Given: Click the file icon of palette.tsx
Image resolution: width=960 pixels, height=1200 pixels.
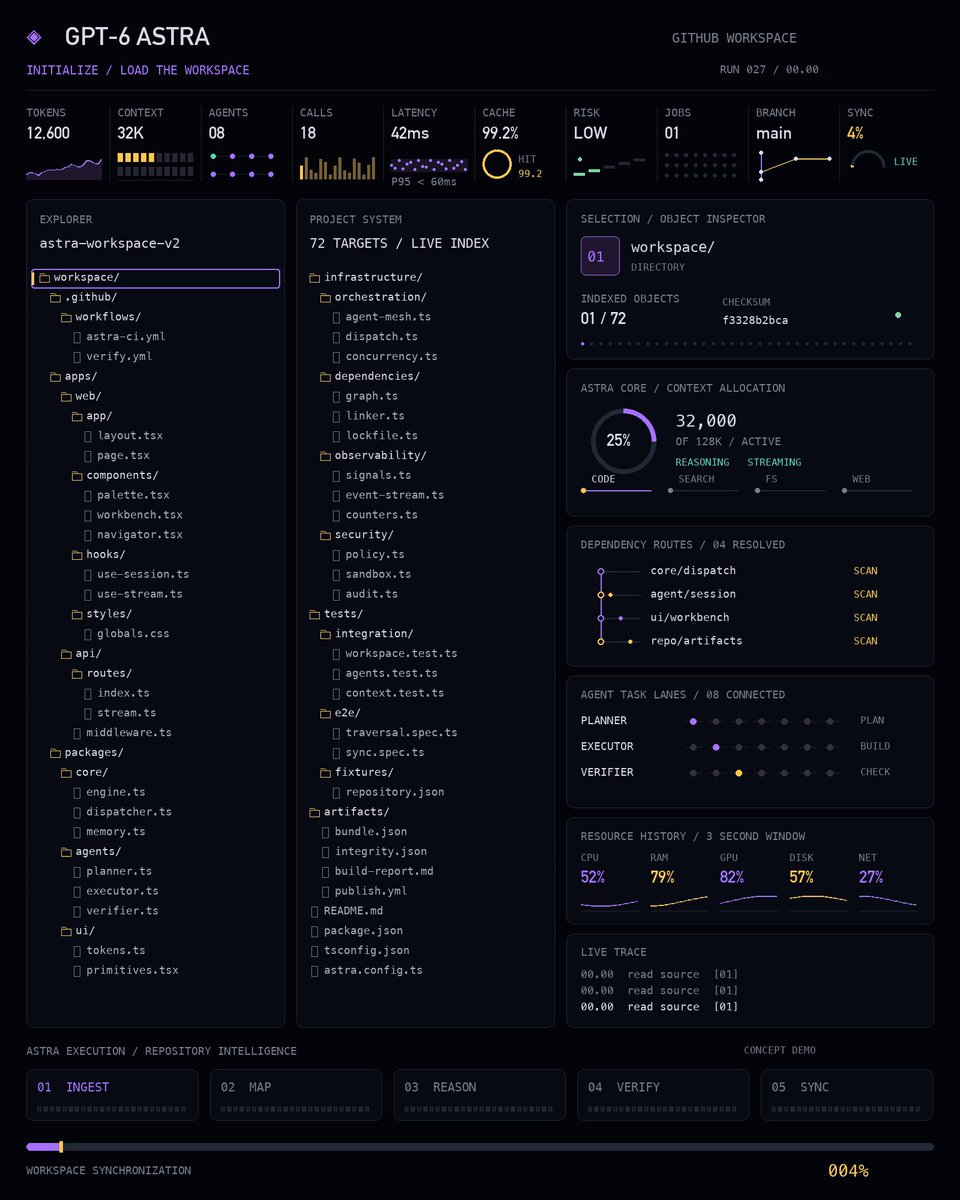Looking at the screenshot, I should coord(88,495).
